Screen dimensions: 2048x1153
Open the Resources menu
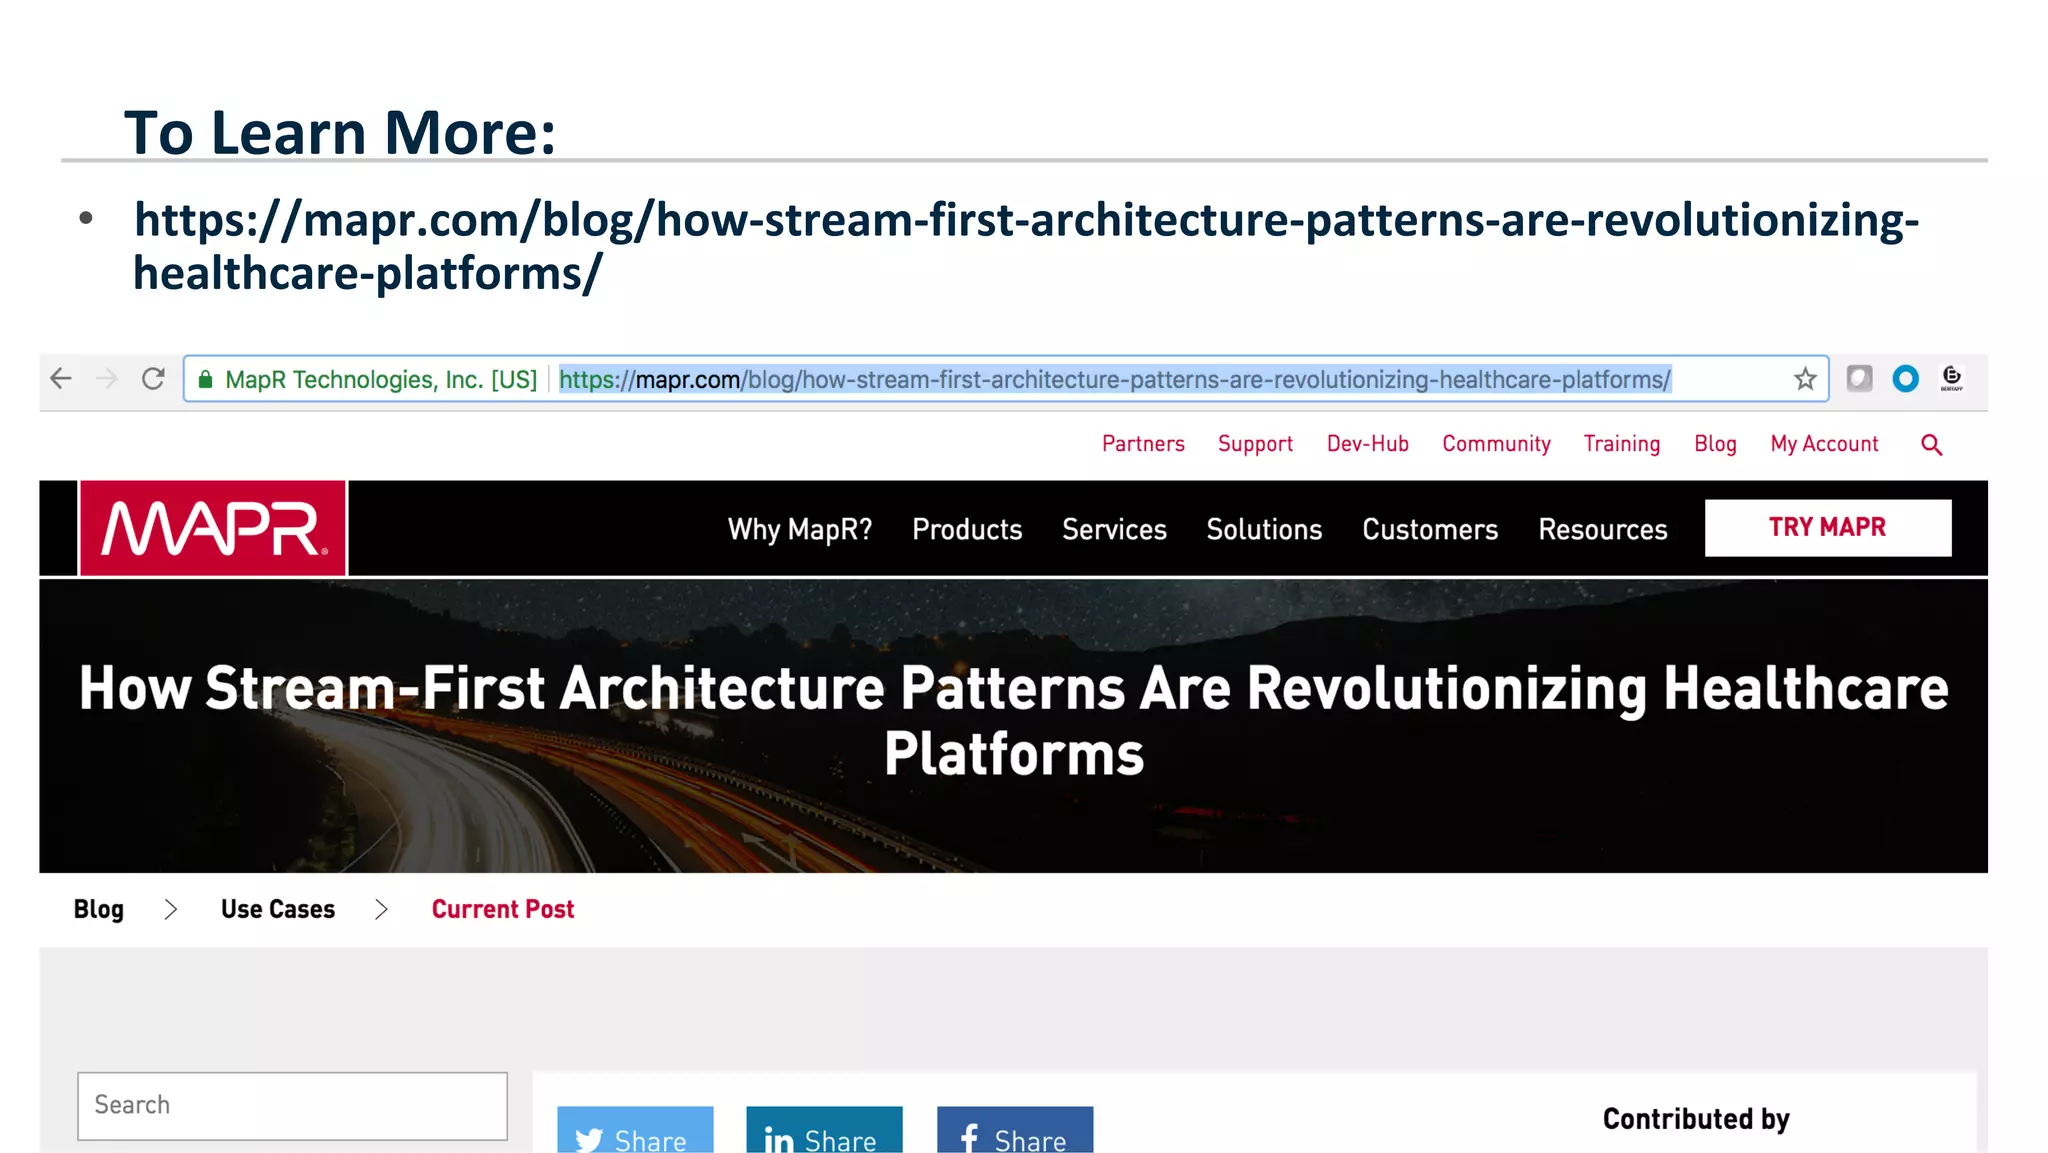(1602, 529)
